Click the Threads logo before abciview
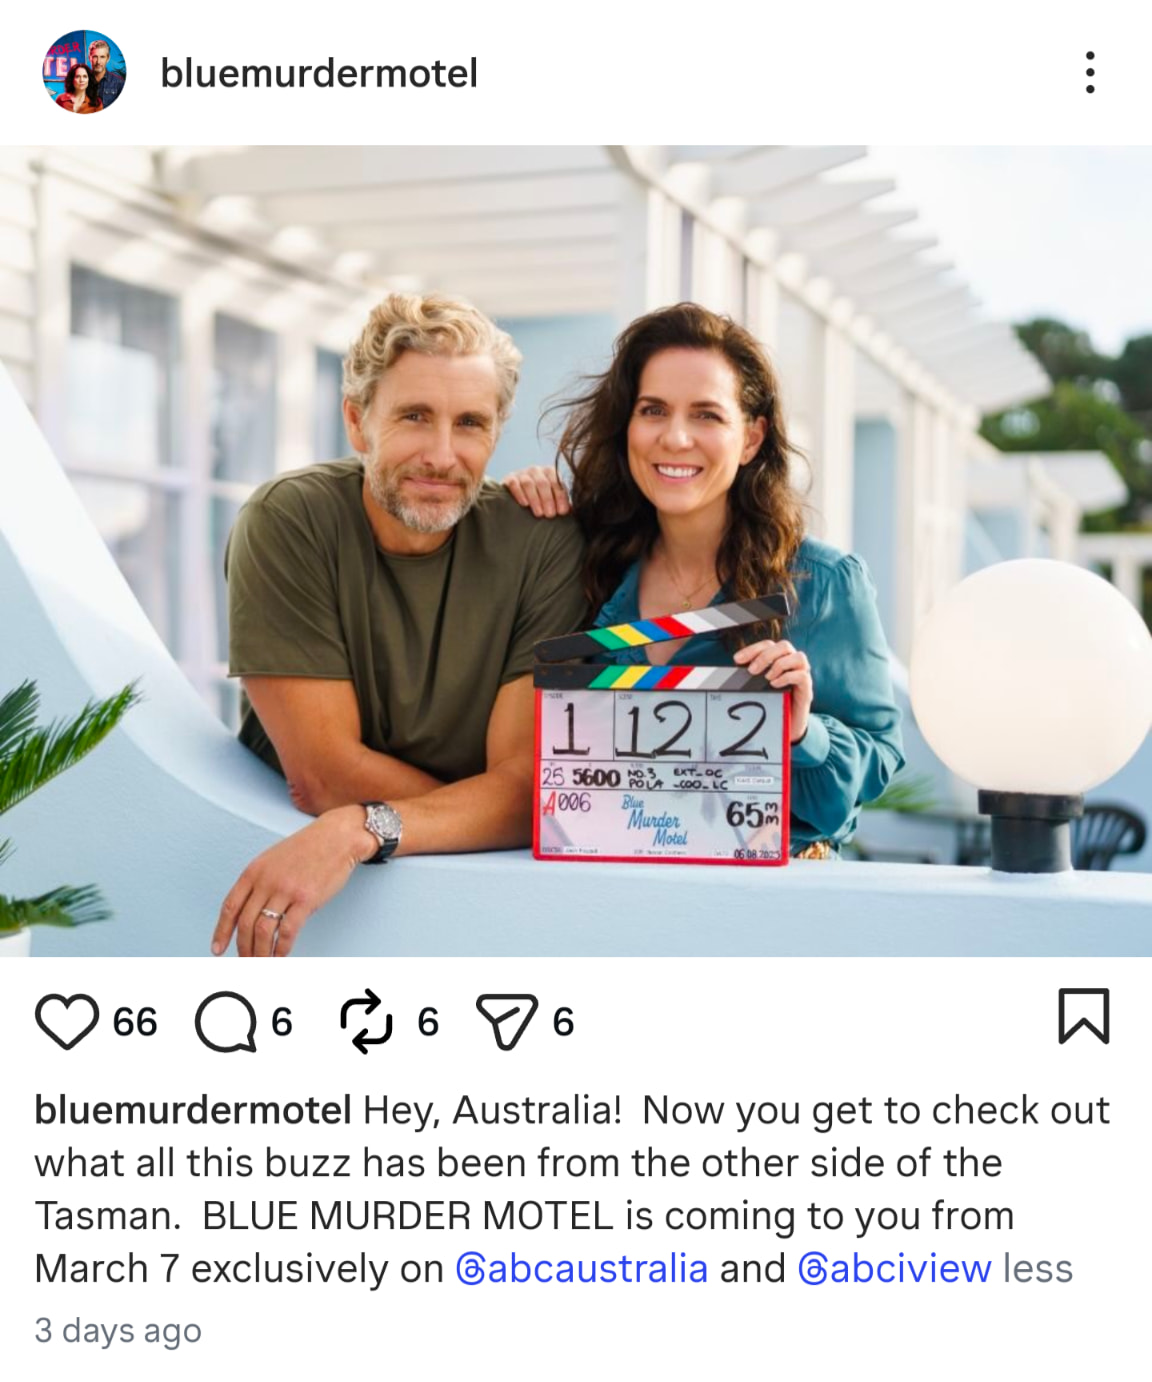This screenshot has height=1382, width=1152. tap(813, 1269)
